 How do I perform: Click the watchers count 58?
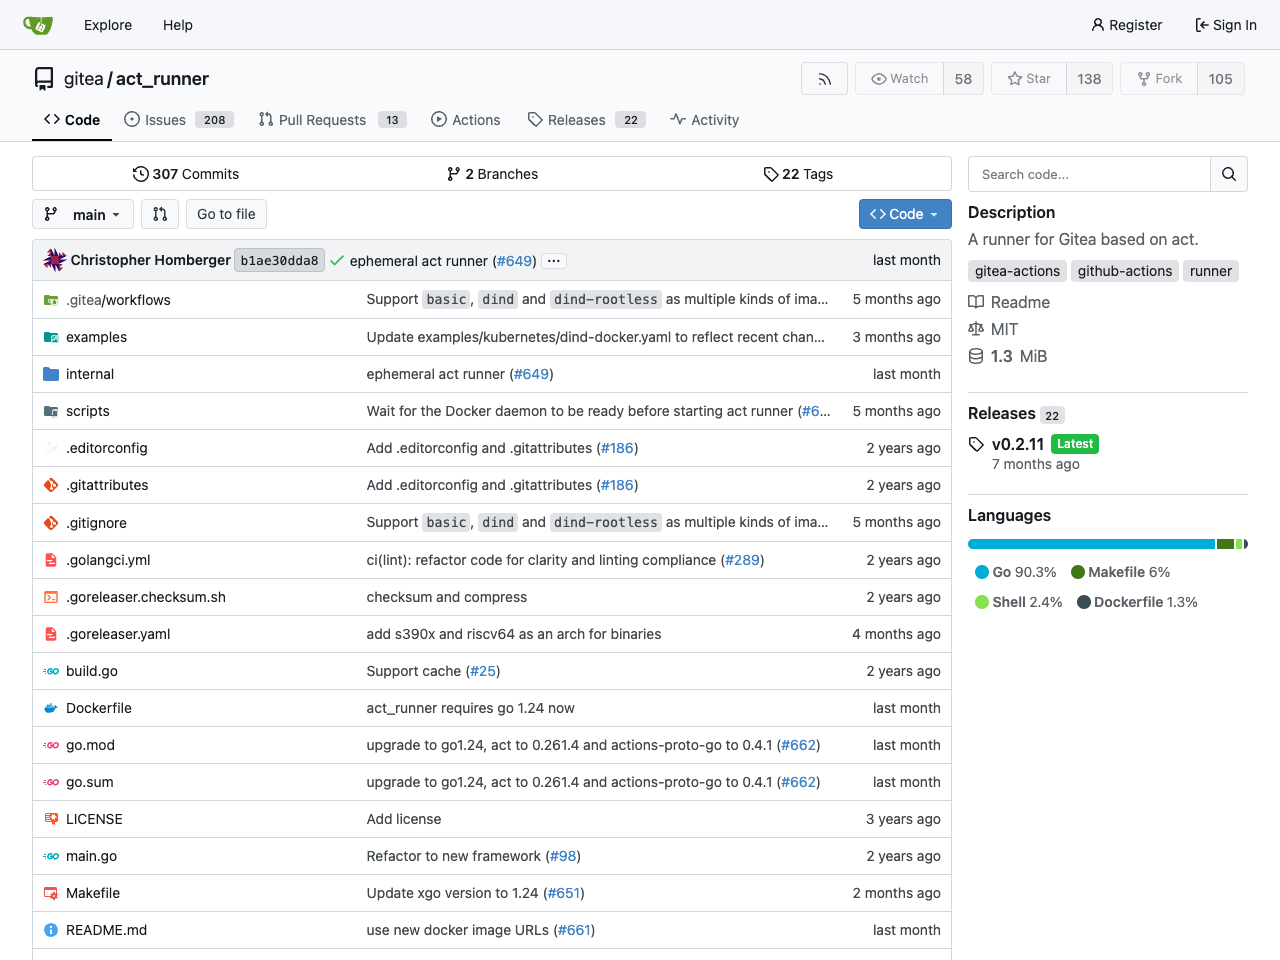963,79
